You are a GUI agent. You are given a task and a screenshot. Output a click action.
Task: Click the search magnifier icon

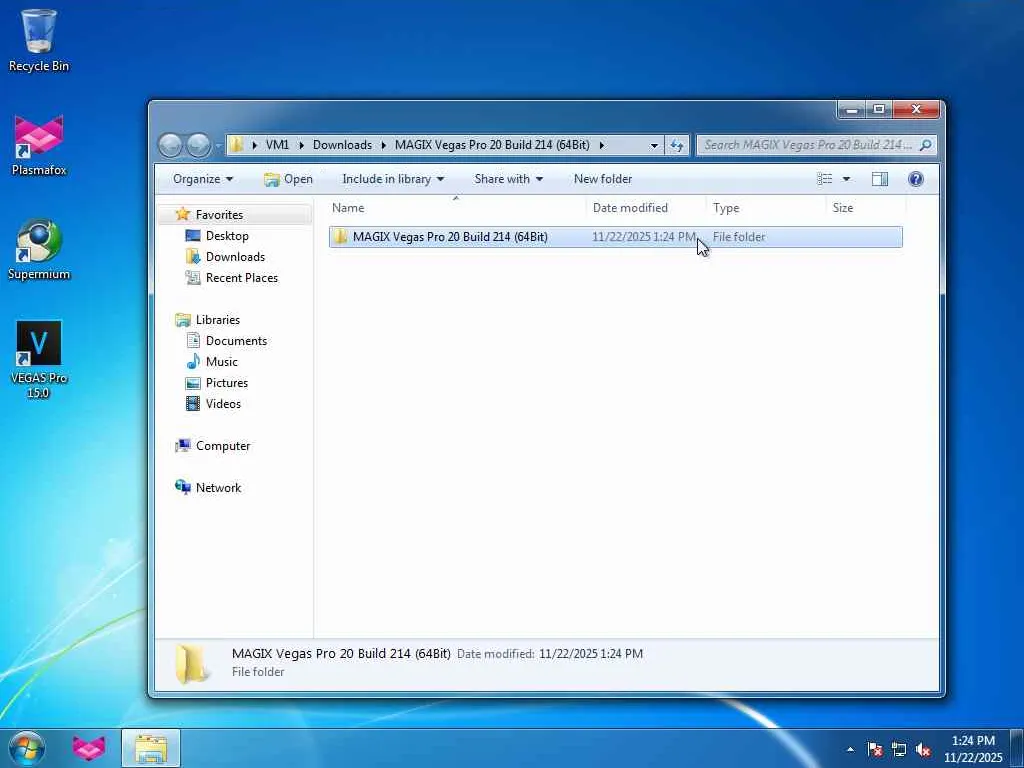925,145
